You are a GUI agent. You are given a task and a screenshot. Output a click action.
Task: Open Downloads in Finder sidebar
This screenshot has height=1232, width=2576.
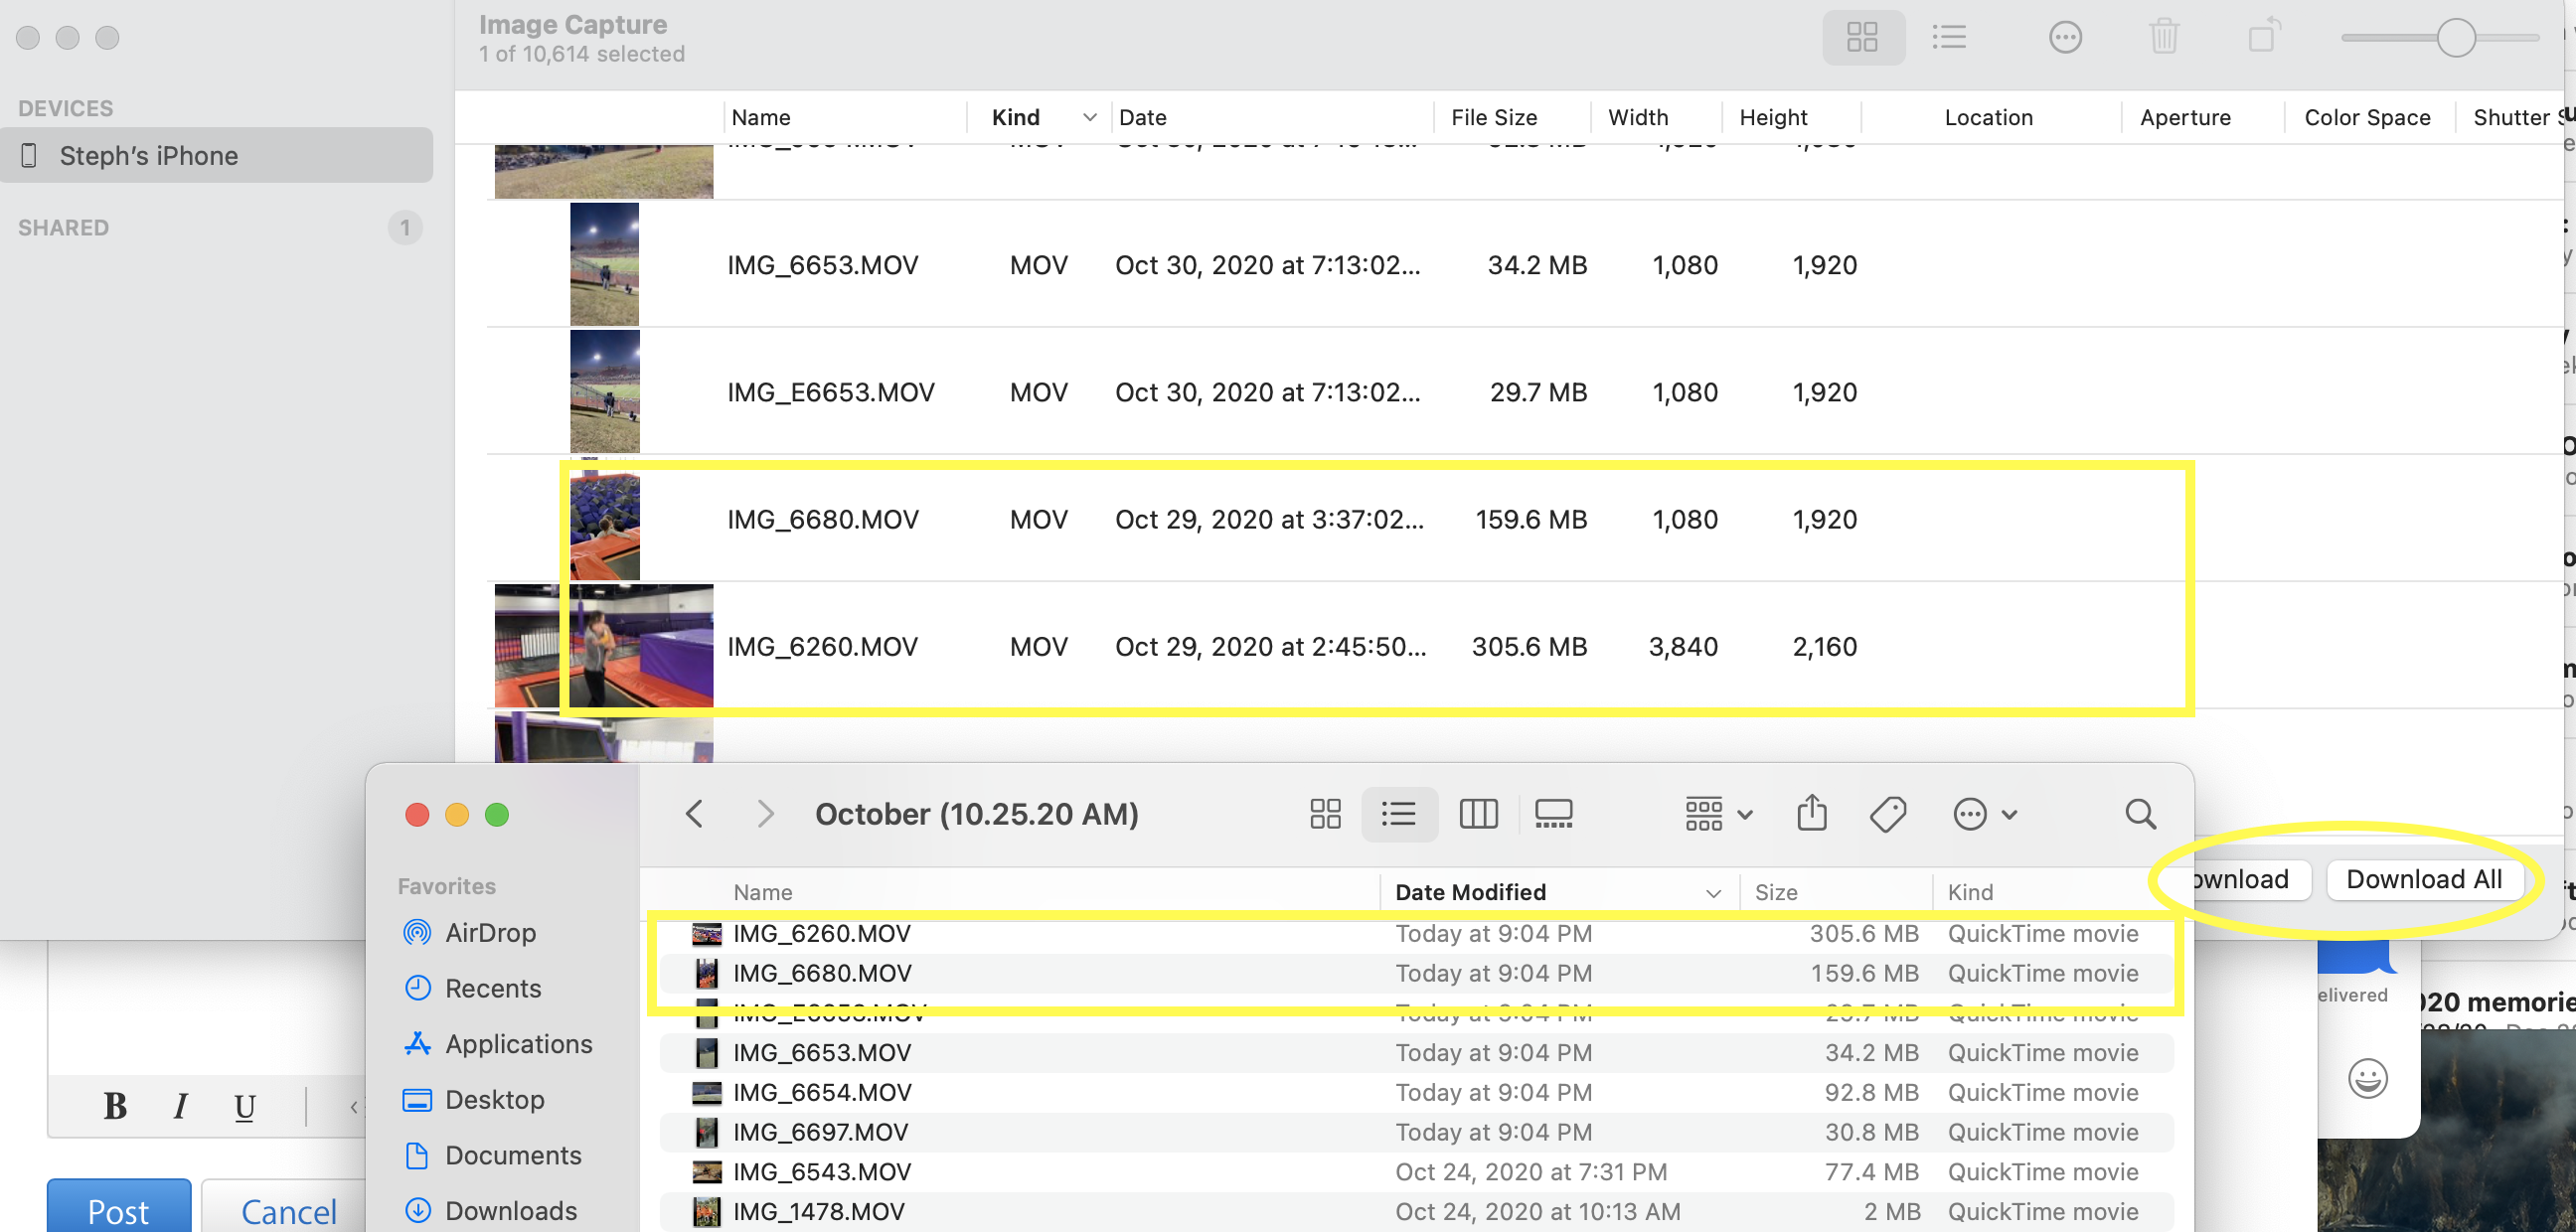click(x=510, y=1211)
